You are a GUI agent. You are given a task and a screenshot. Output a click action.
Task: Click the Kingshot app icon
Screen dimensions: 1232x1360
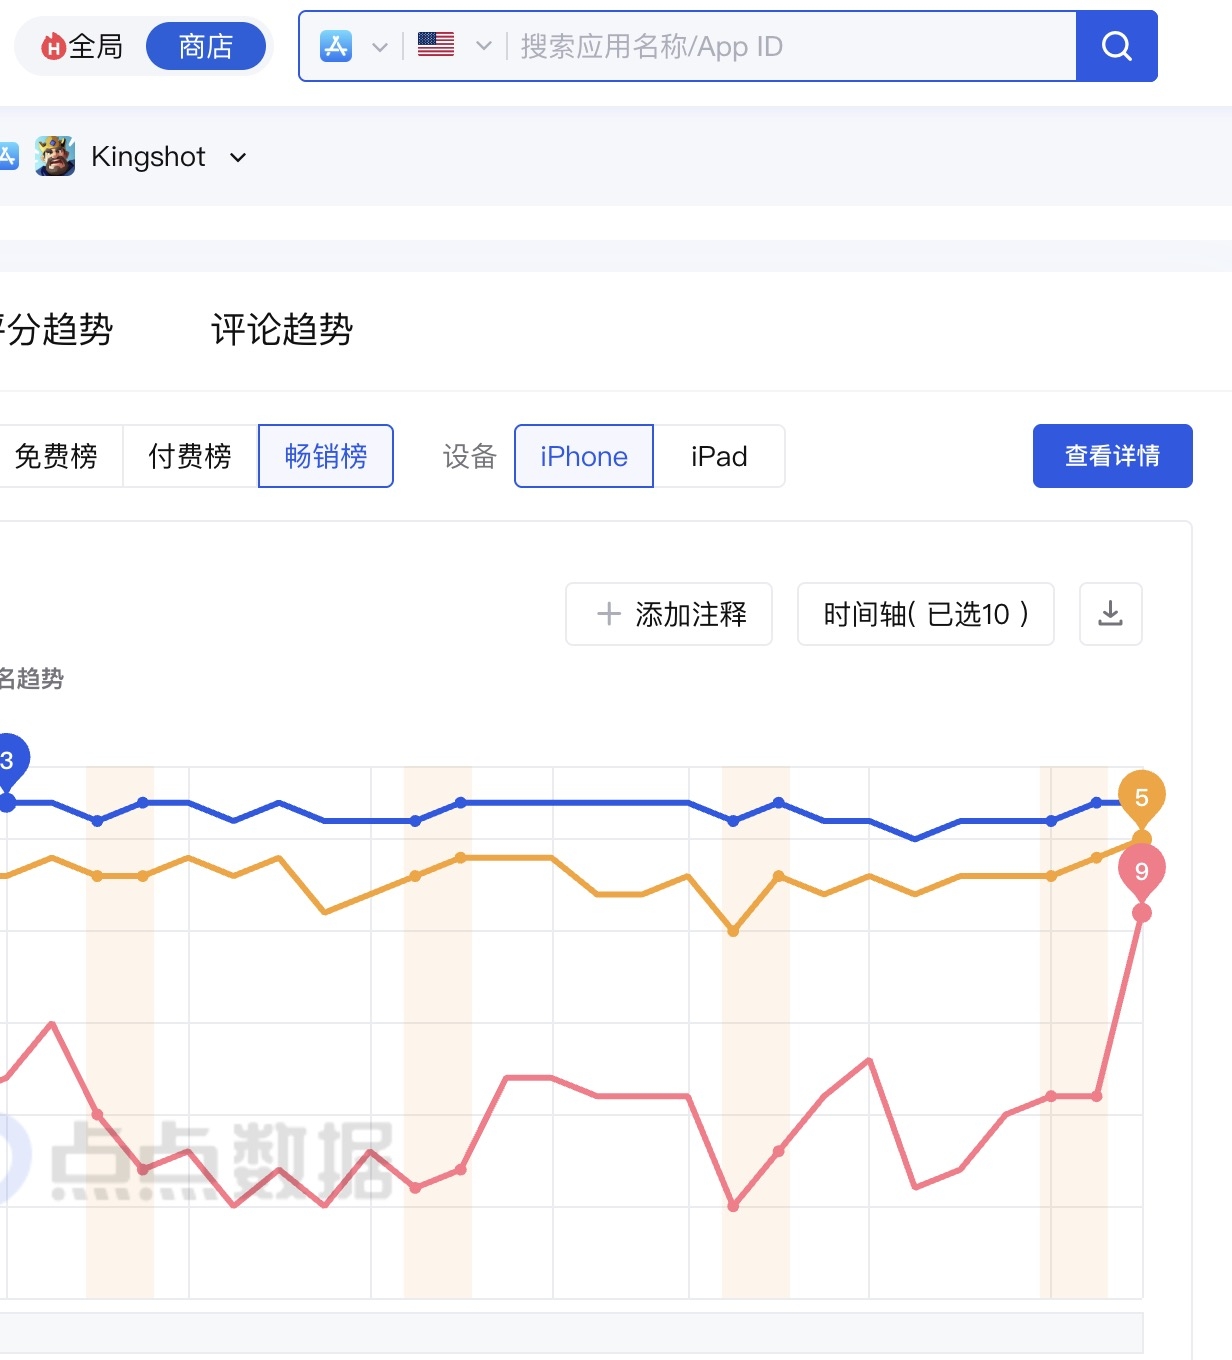coord(55,156)
